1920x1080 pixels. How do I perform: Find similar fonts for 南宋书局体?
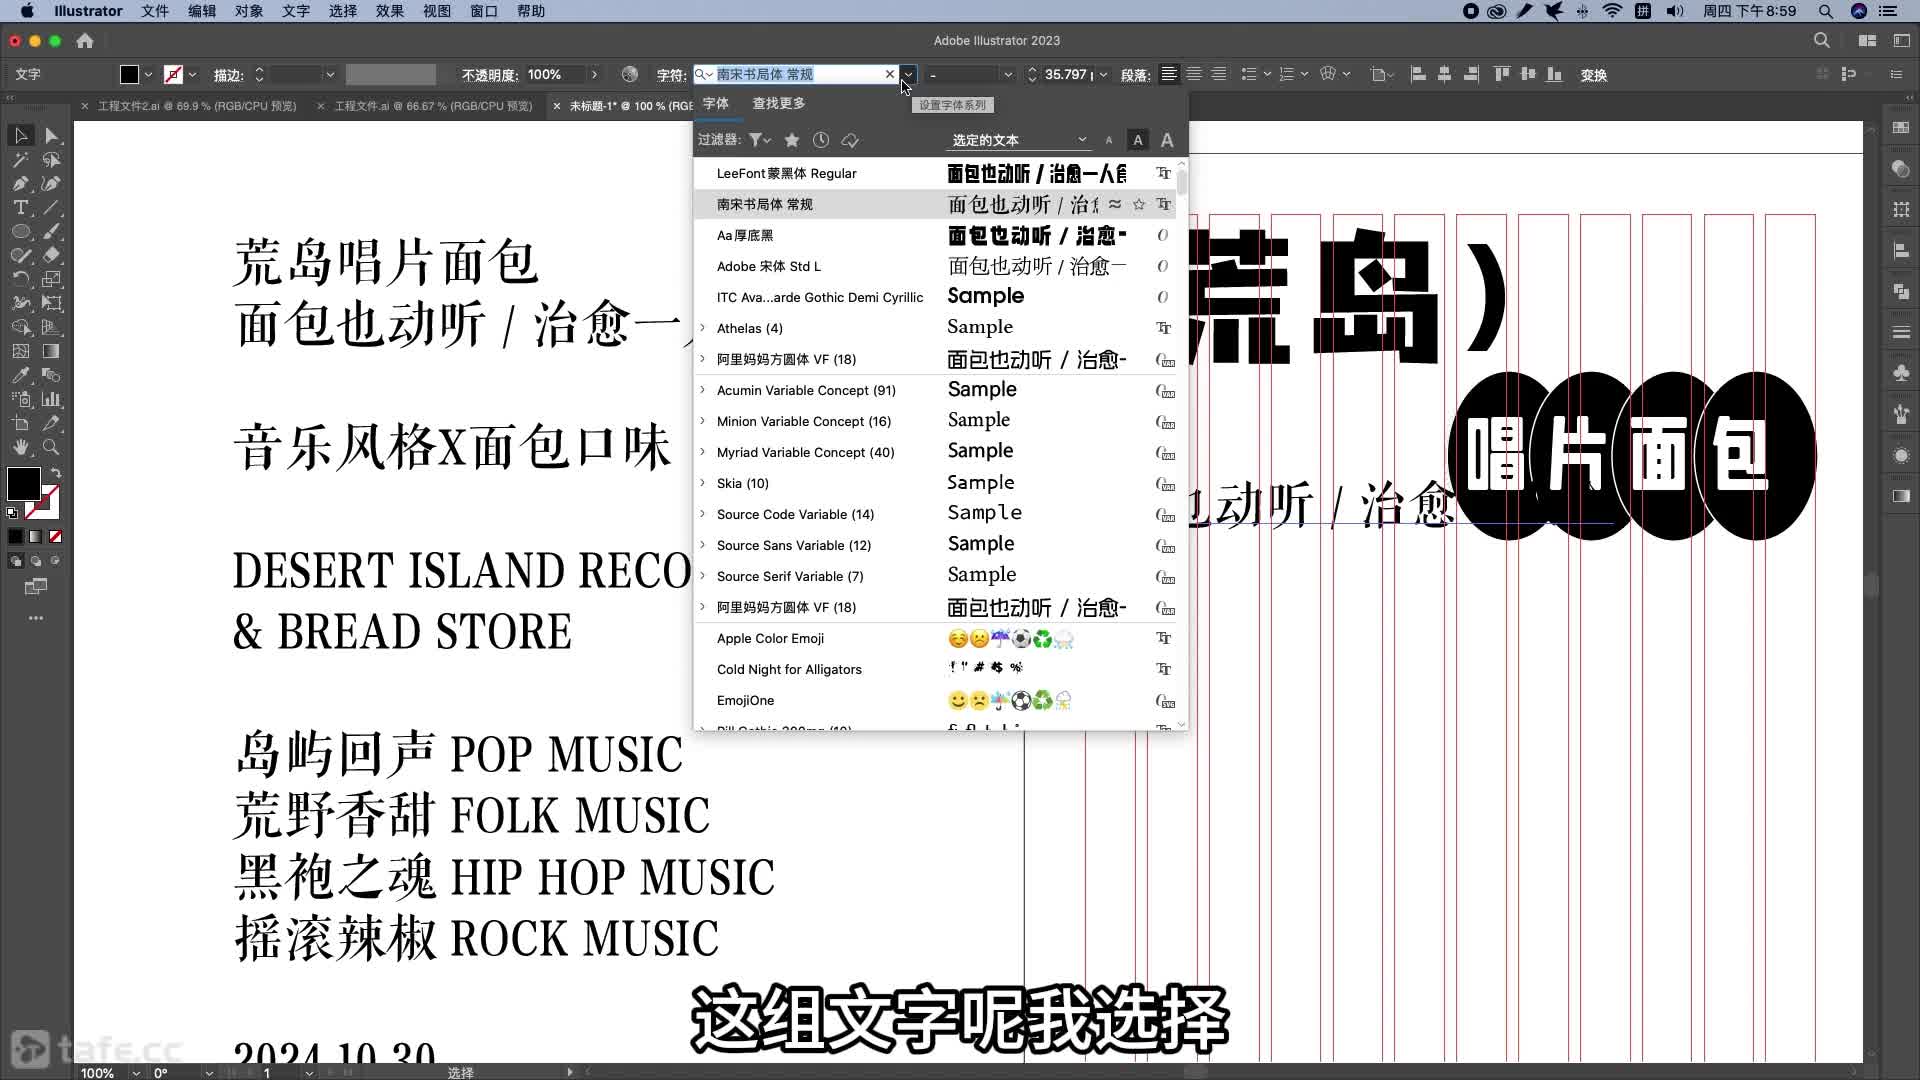point(1114,204)
